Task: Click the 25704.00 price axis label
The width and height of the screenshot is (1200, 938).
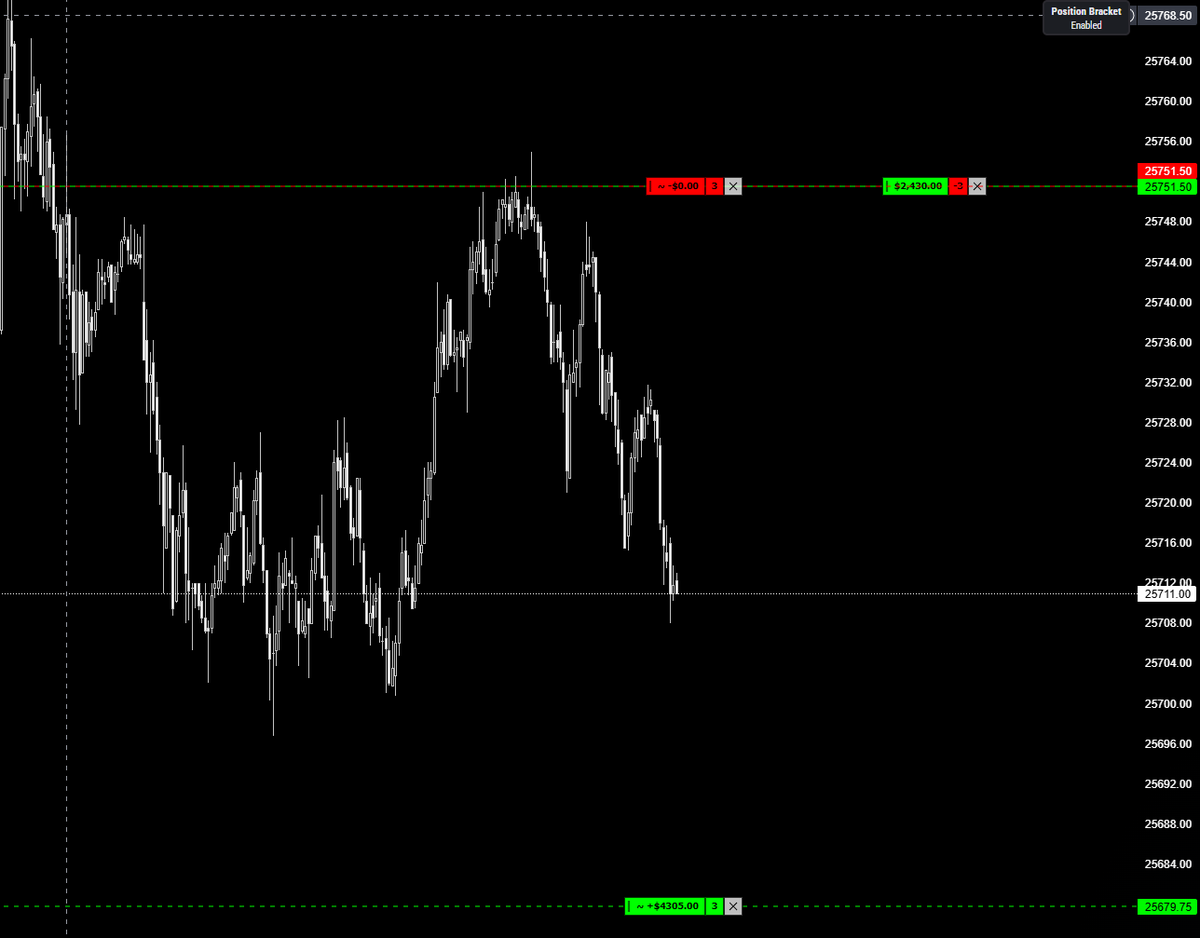Action: [x=1167, y=663]
